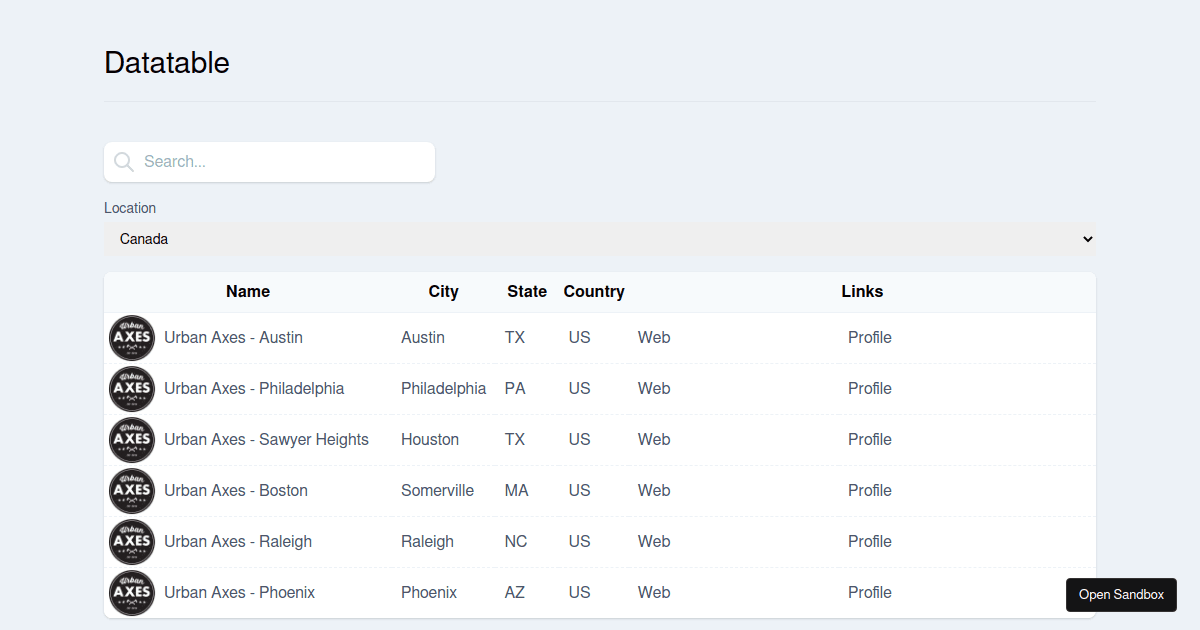
Task: Open the Location dropdown showing Canada
Action: [x=600, y=239]
